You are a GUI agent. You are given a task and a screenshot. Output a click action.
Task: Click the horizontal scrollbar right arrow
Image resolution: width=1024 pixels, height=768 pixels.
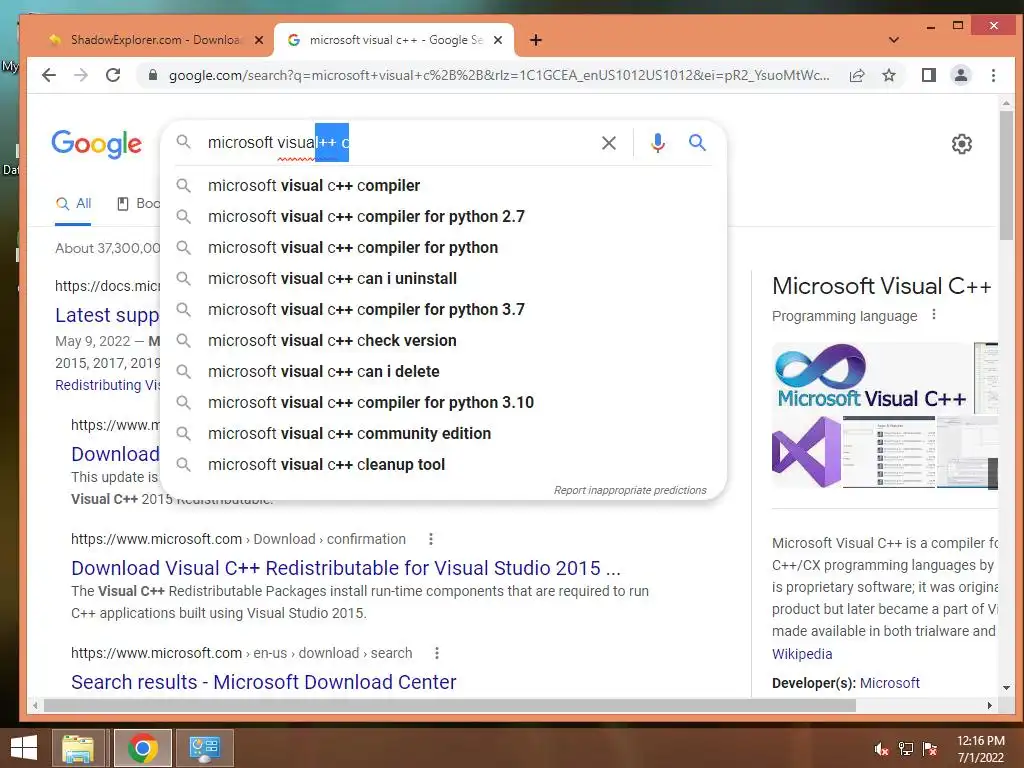[x=989, y=705]
